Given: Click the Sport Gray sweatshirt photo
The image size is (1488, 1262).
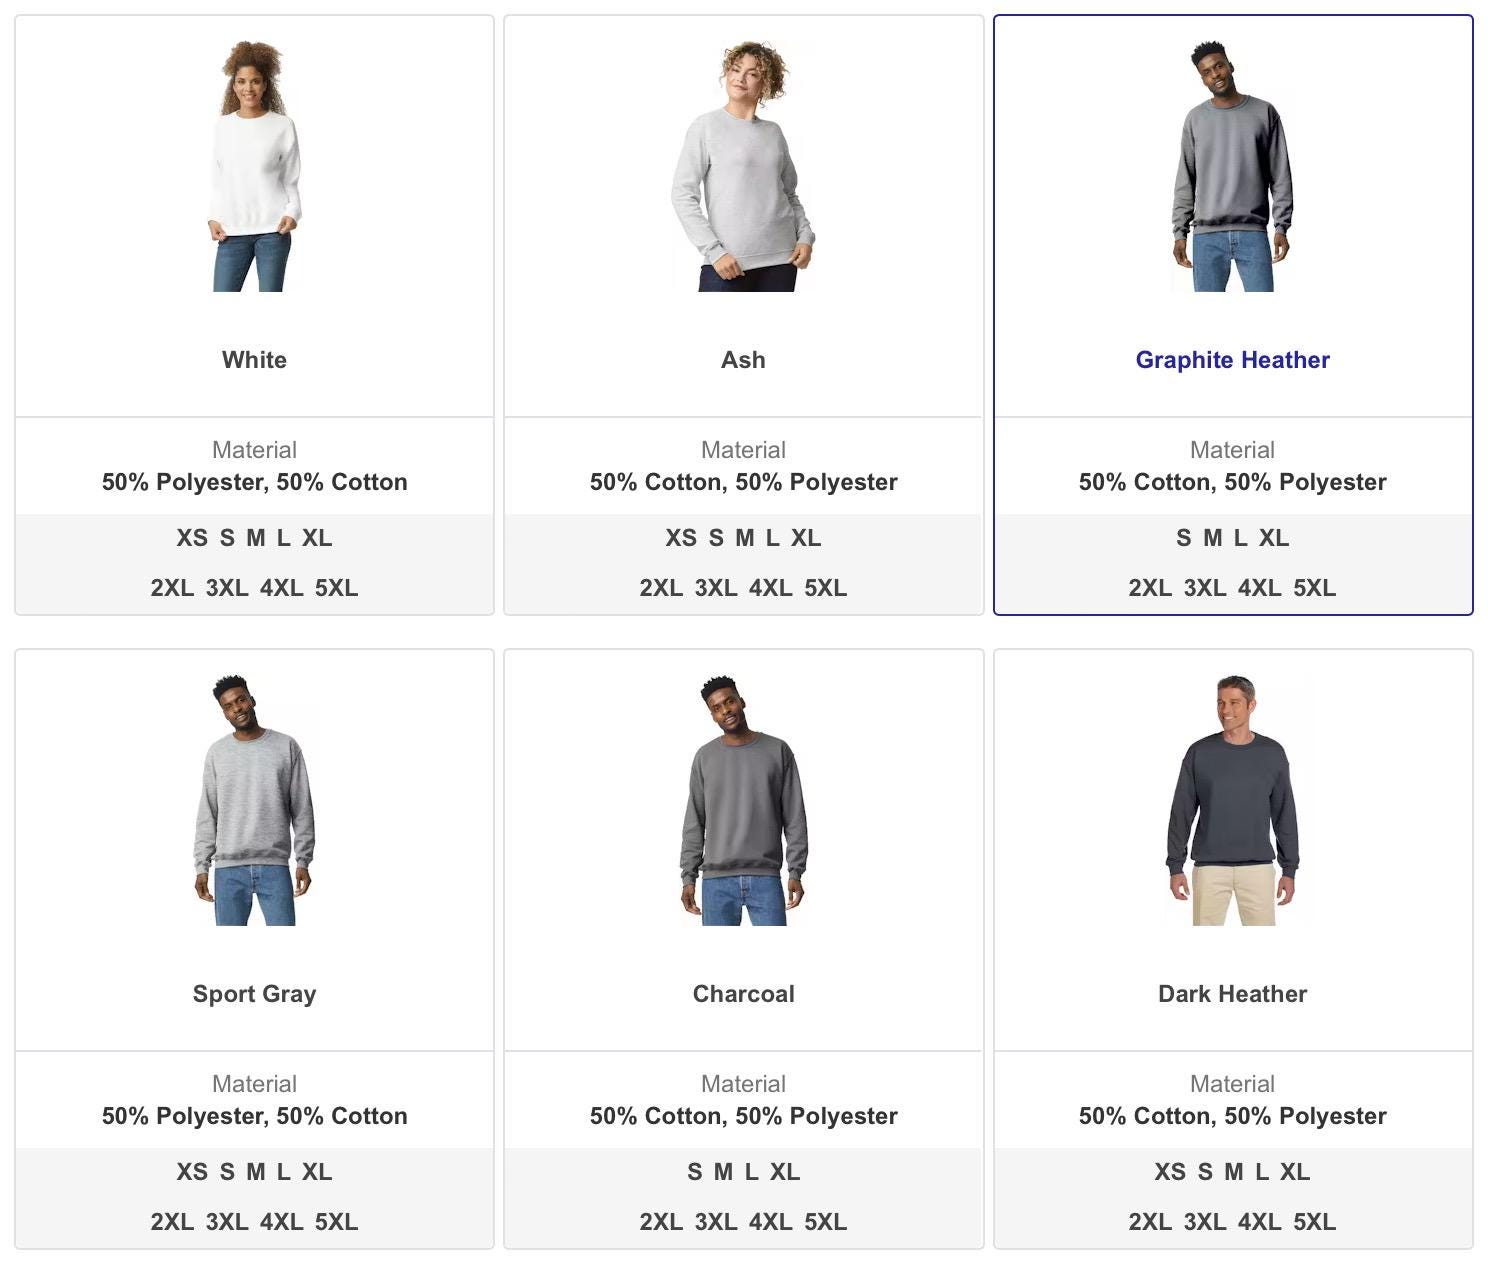Looking at the screenshot, I should pyautogui.click(x=254, y=801).
